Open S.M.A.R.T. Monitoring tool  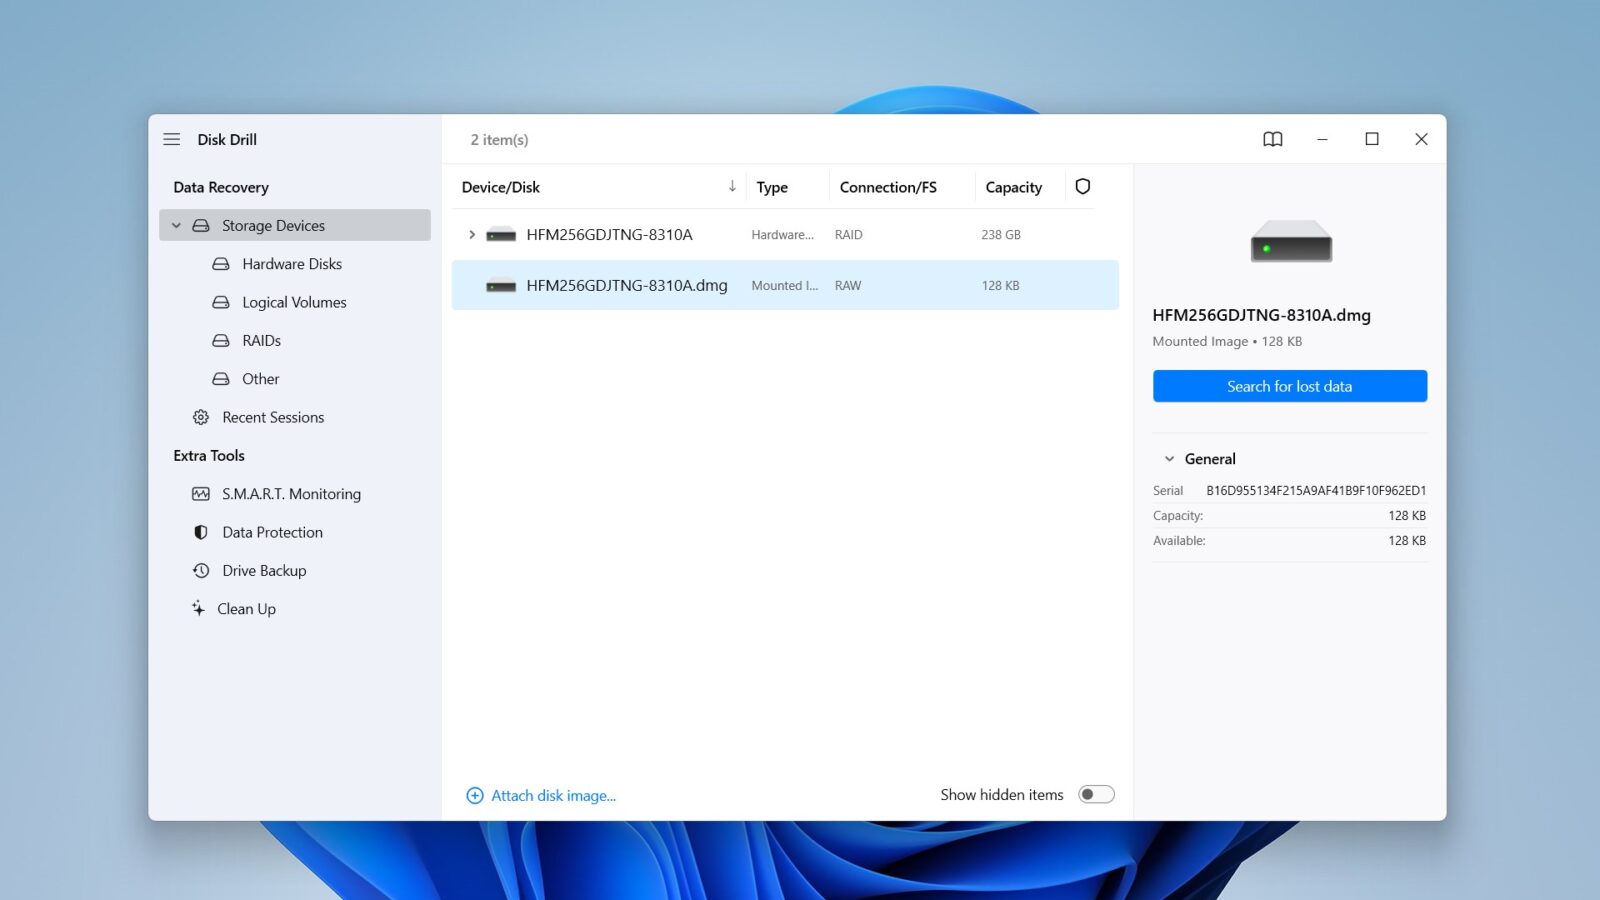(x=292, y=493)
